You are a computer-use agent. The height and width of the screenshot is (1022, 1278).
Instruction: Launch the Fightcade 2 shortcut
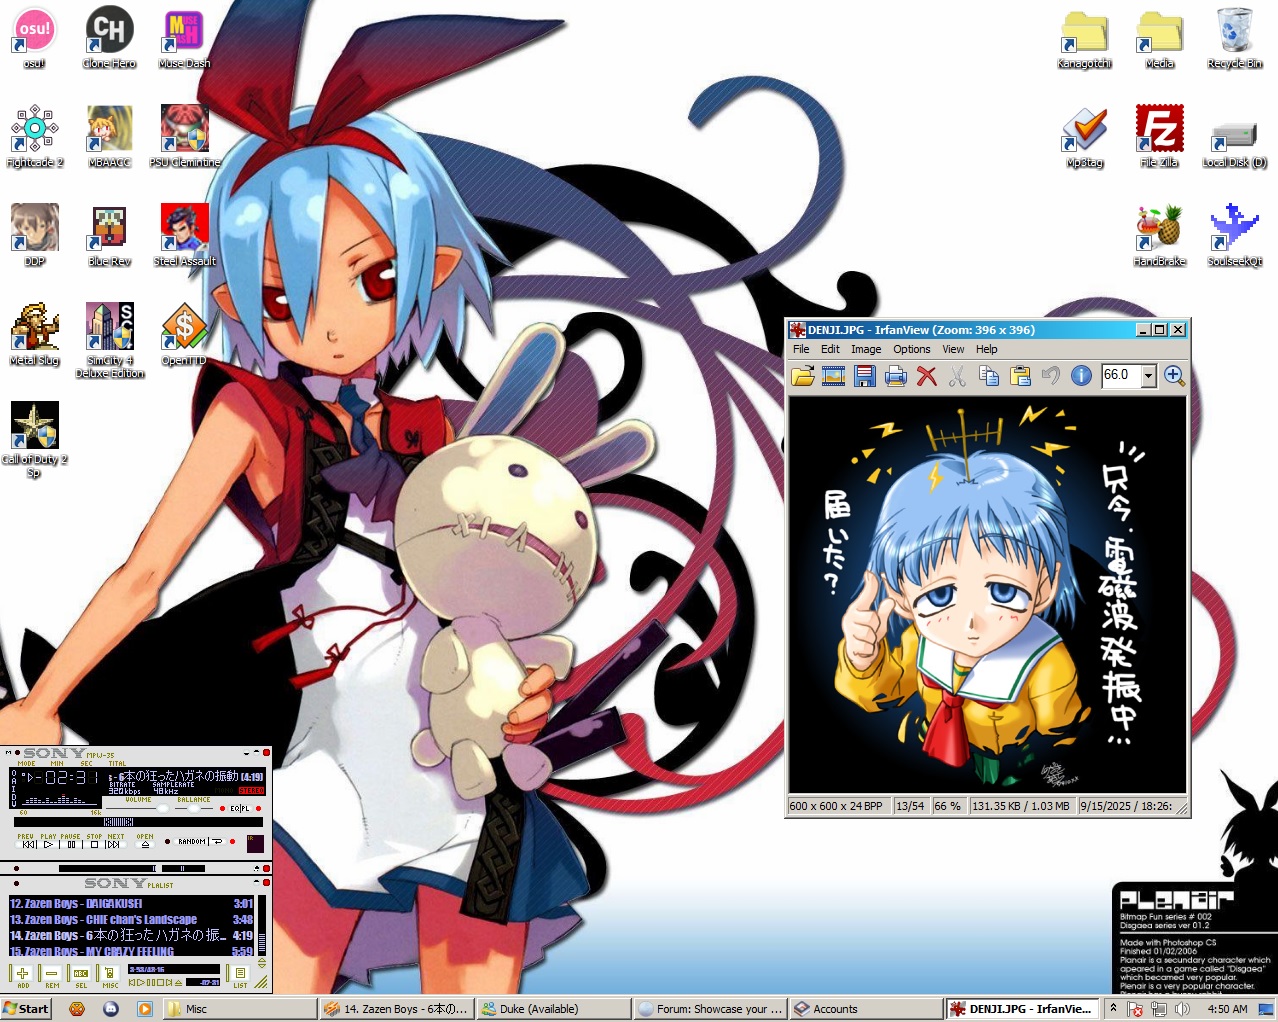[x=34, y=136]
